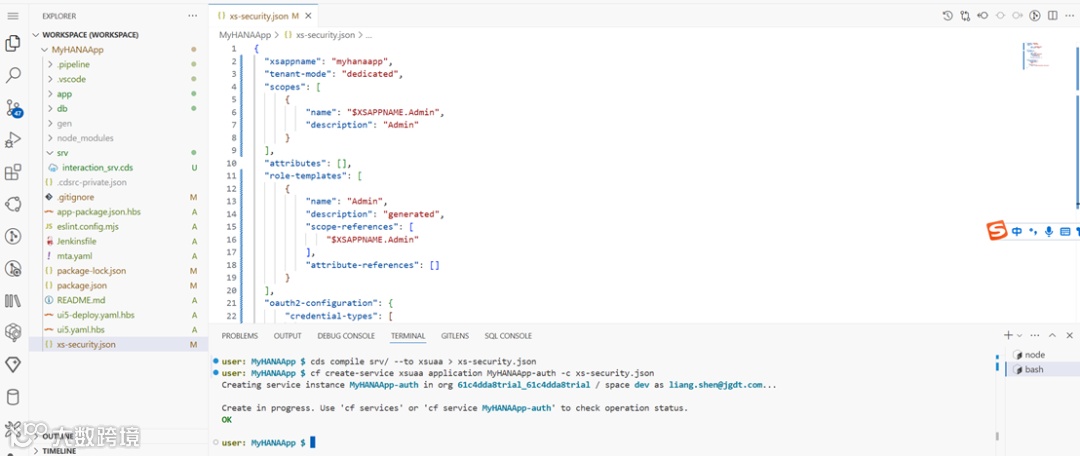Click MyHANAApp in the breadcrumb
Viewport: 1080px width, 456px height.
(x=245, y=34)
